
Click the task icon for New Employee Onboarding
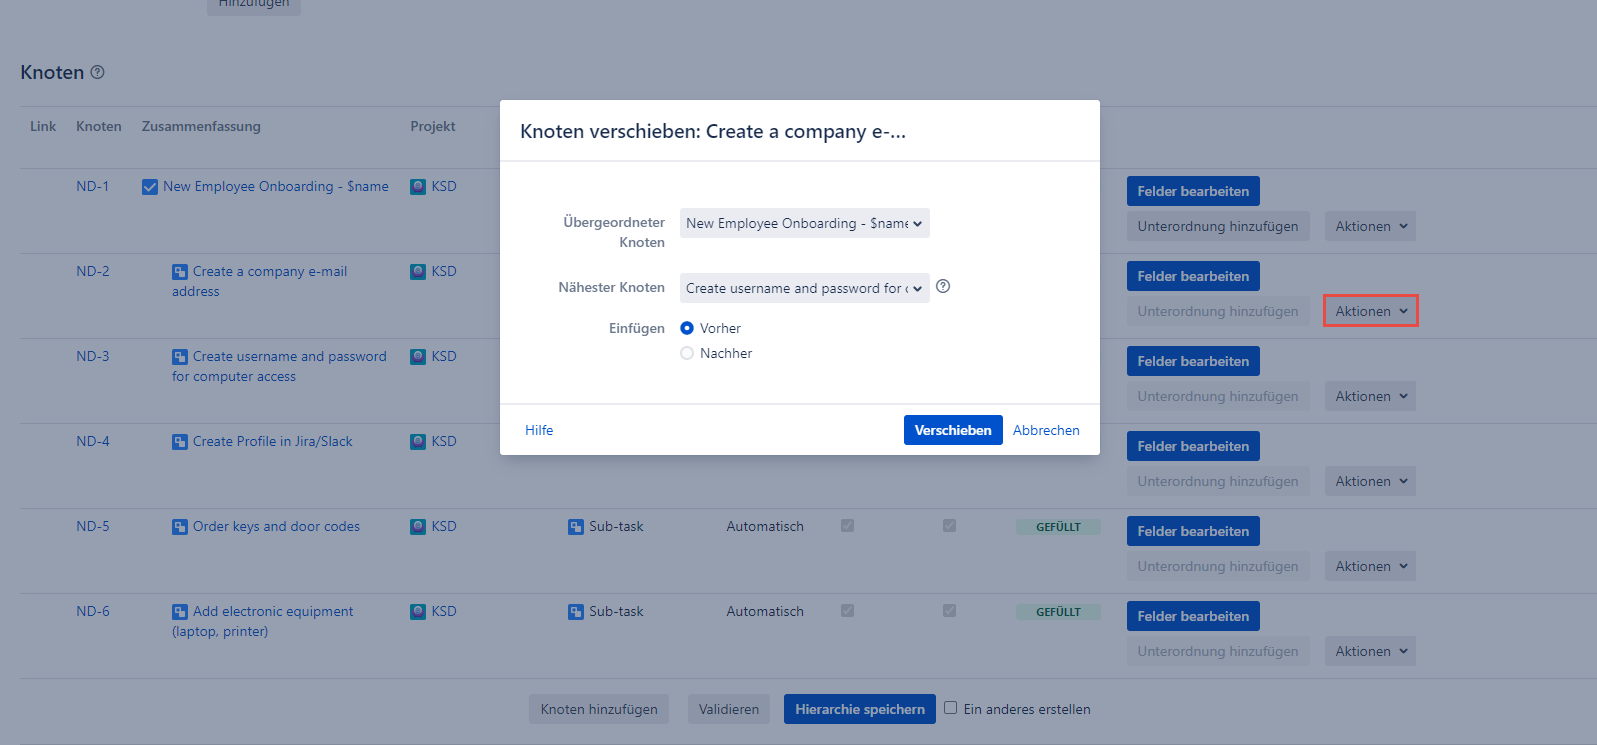pos(150,187)
